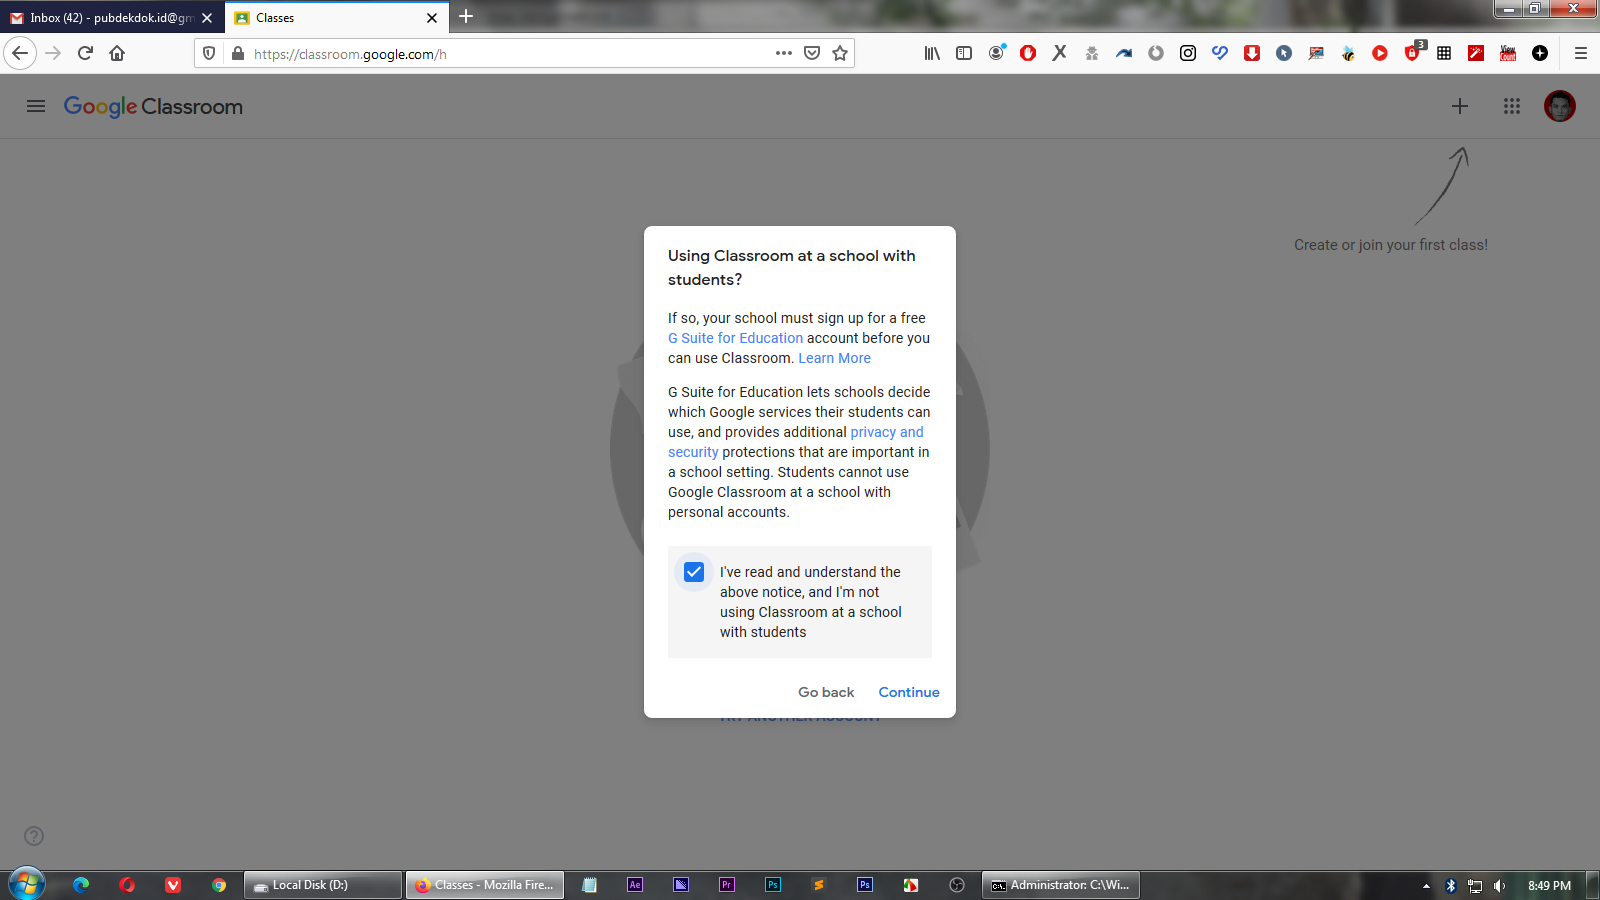This screenshot has height=900, width=1600.
Task: Click the Continue button
Action: pyautogui.click(x=909, y=692)
